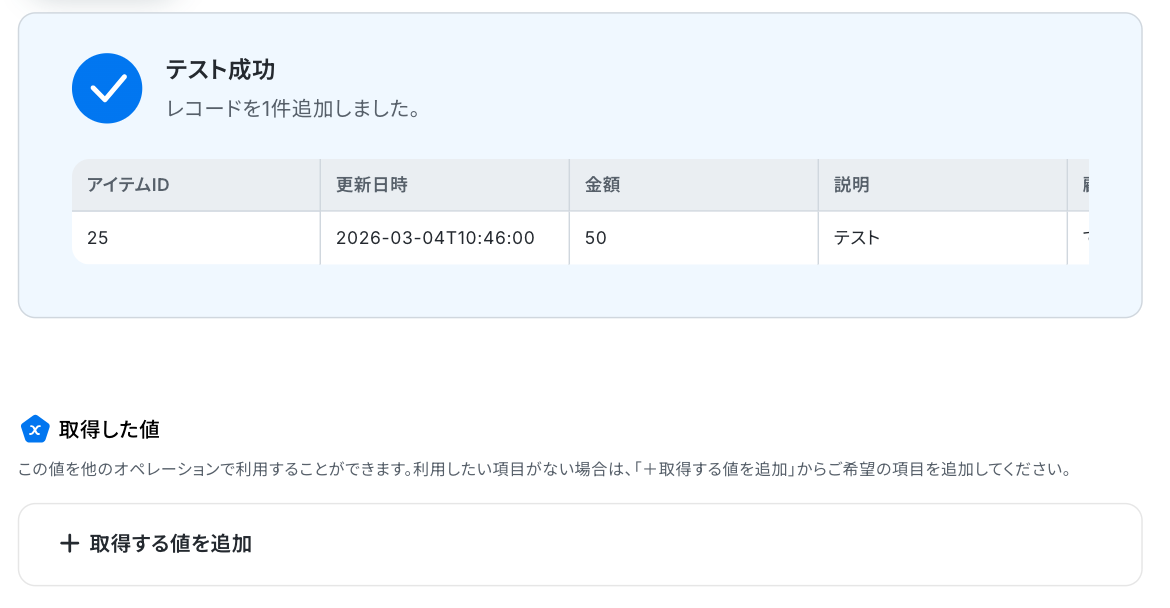Click the blue pentagon icon beside 取得した値
1170x608 pixels.
pyautogui.click(x=35, y=429)
